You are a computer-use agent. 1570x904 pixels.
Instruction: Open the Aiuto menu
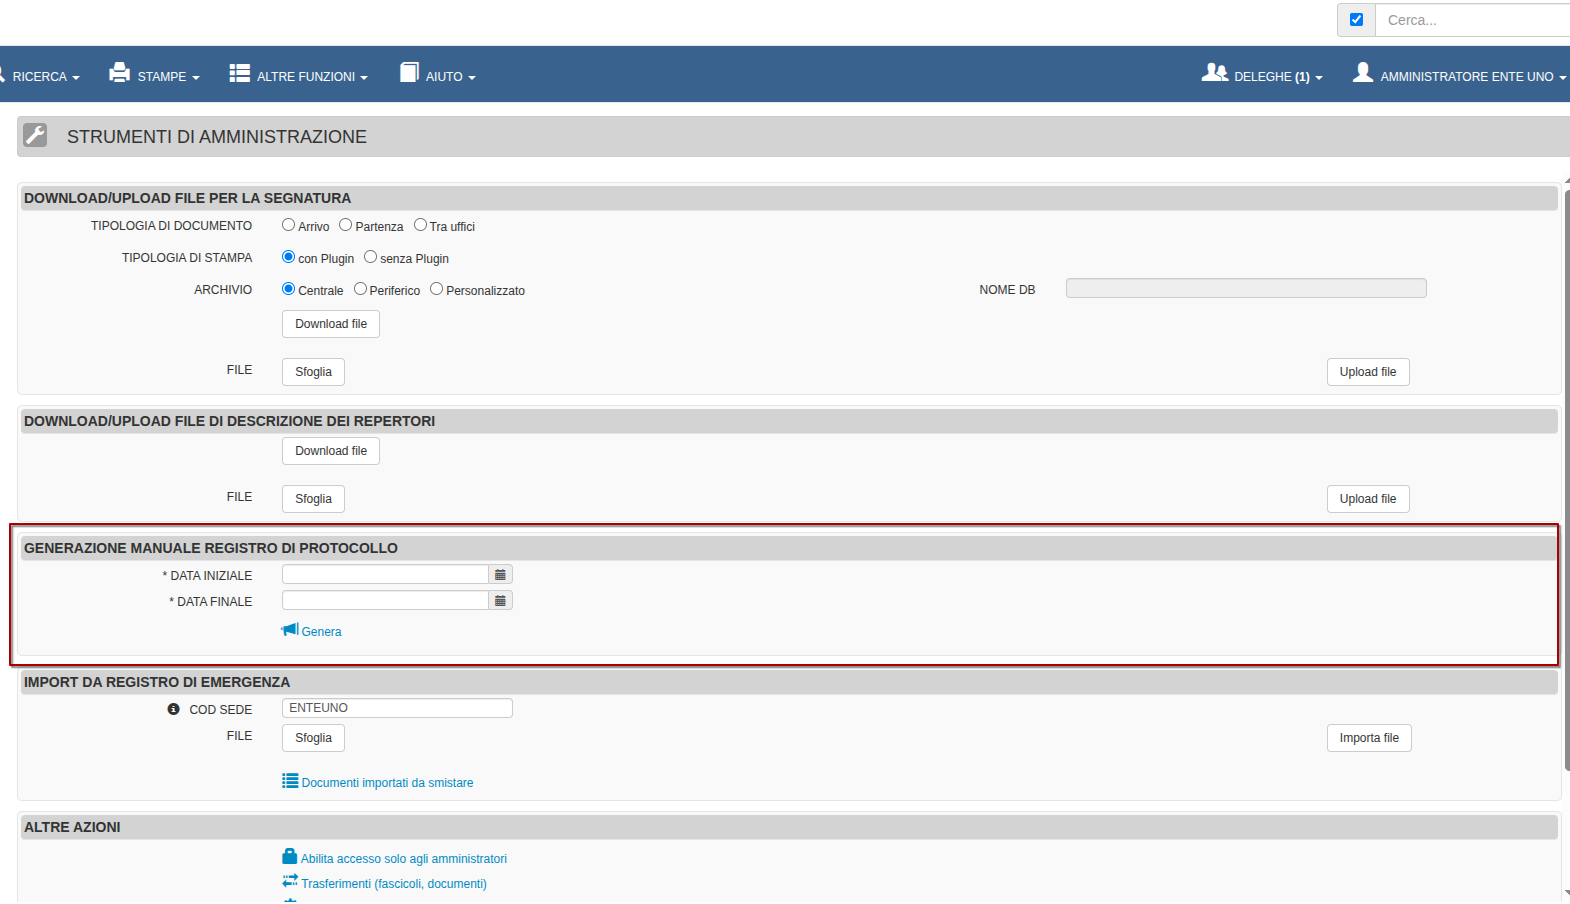click(x=438, y=76)
